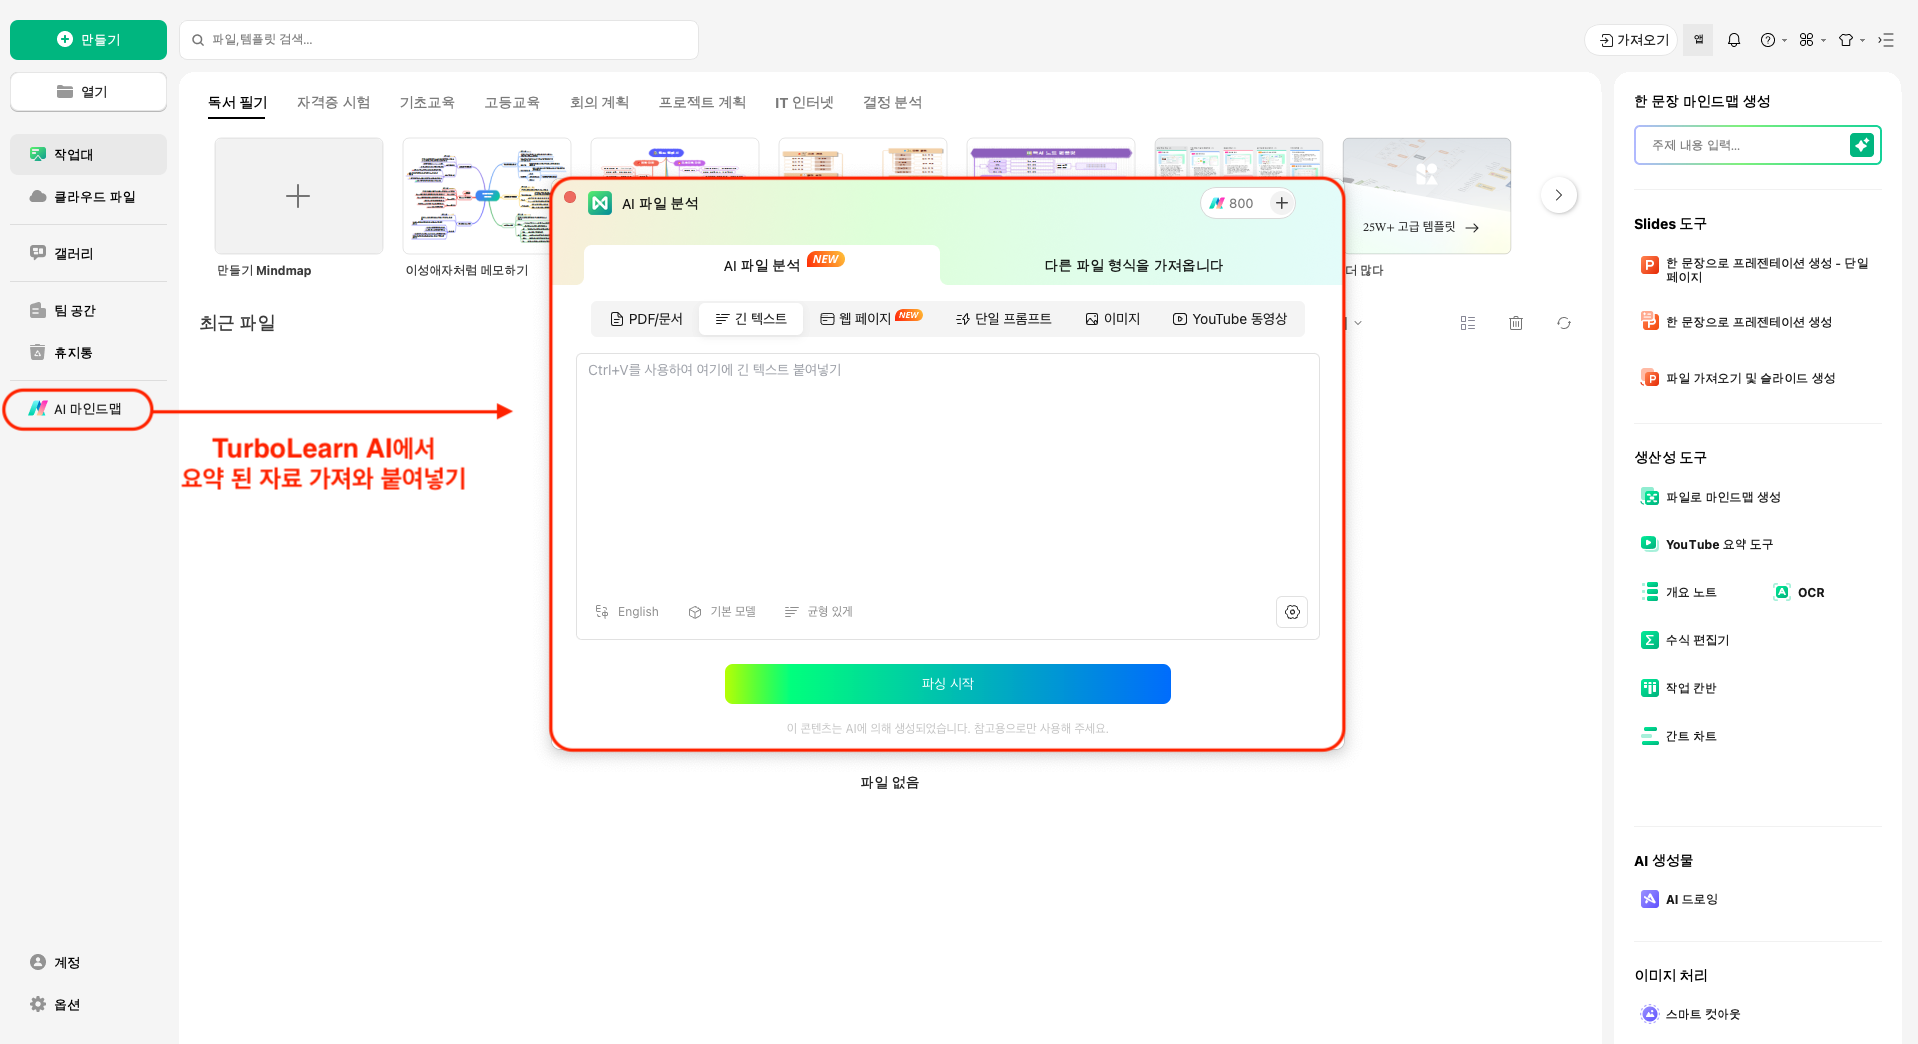Open the OCR tool

[1799, 592]
